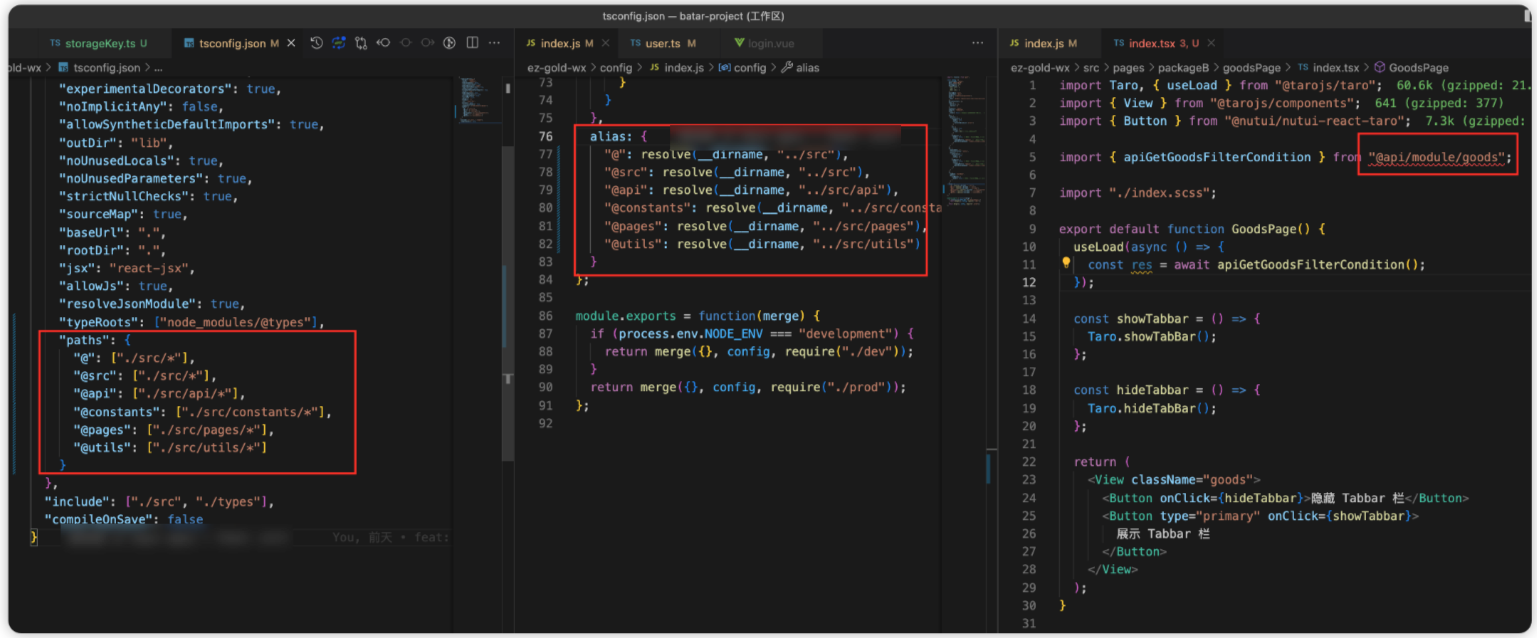Click the "paths" key in tsconfig.json
This screenshot has width=1537, height=638.
coord(85,340)
